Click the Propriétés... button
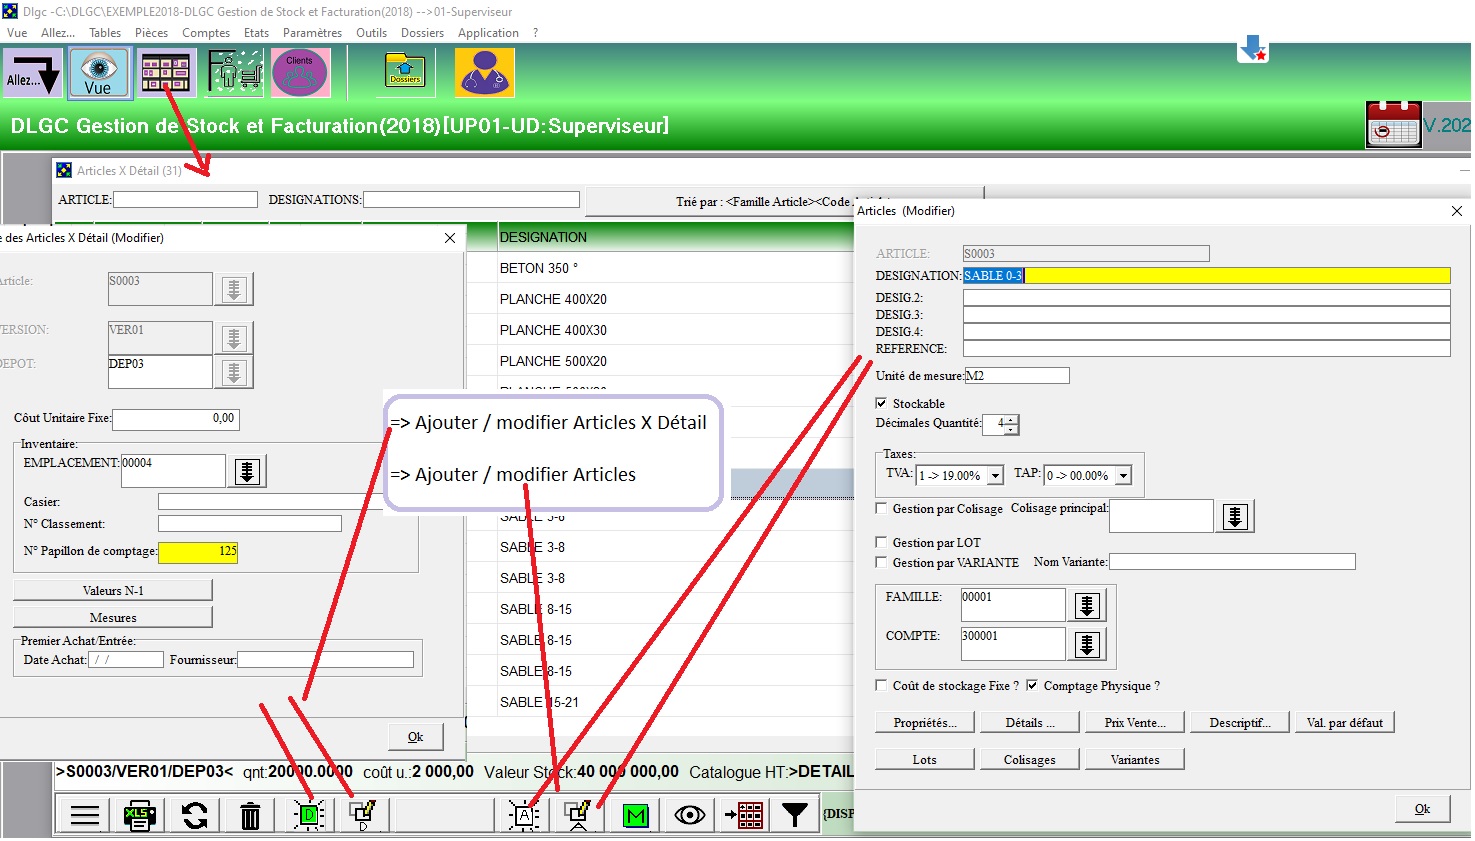 [925, 722]
